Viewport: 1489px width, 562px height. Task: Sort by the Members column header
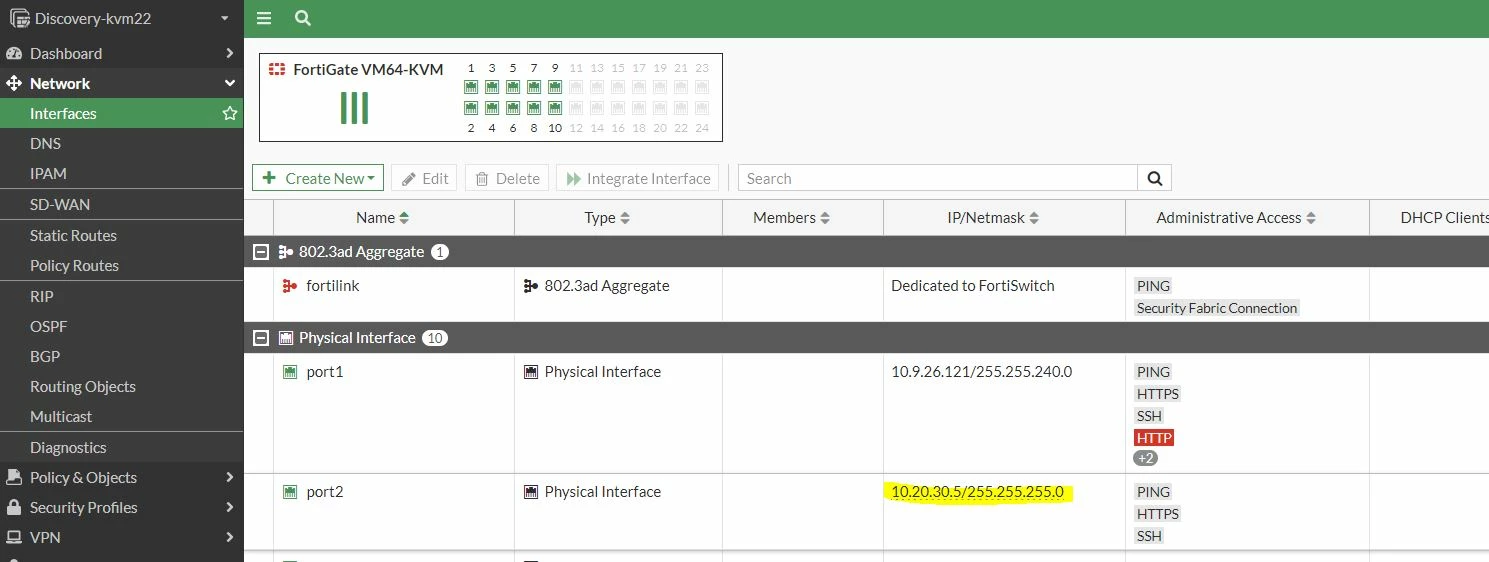(792, 217)
